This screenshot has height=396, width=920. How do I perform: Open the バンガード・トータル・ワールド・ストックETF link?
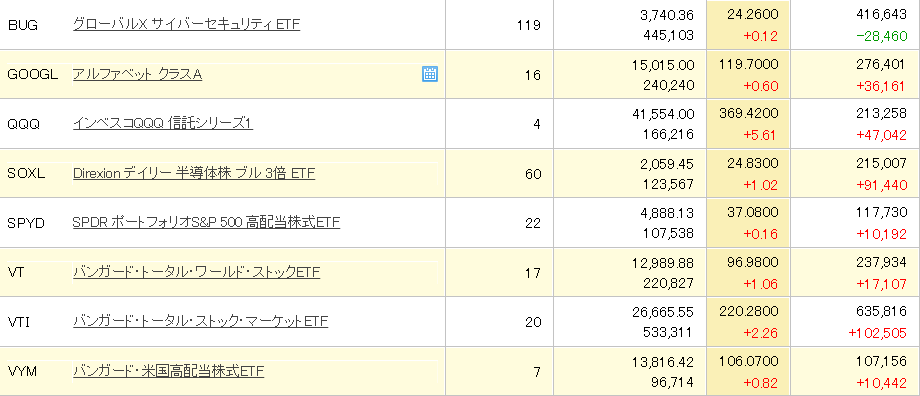pyautogui.click(x=197, y=272)
